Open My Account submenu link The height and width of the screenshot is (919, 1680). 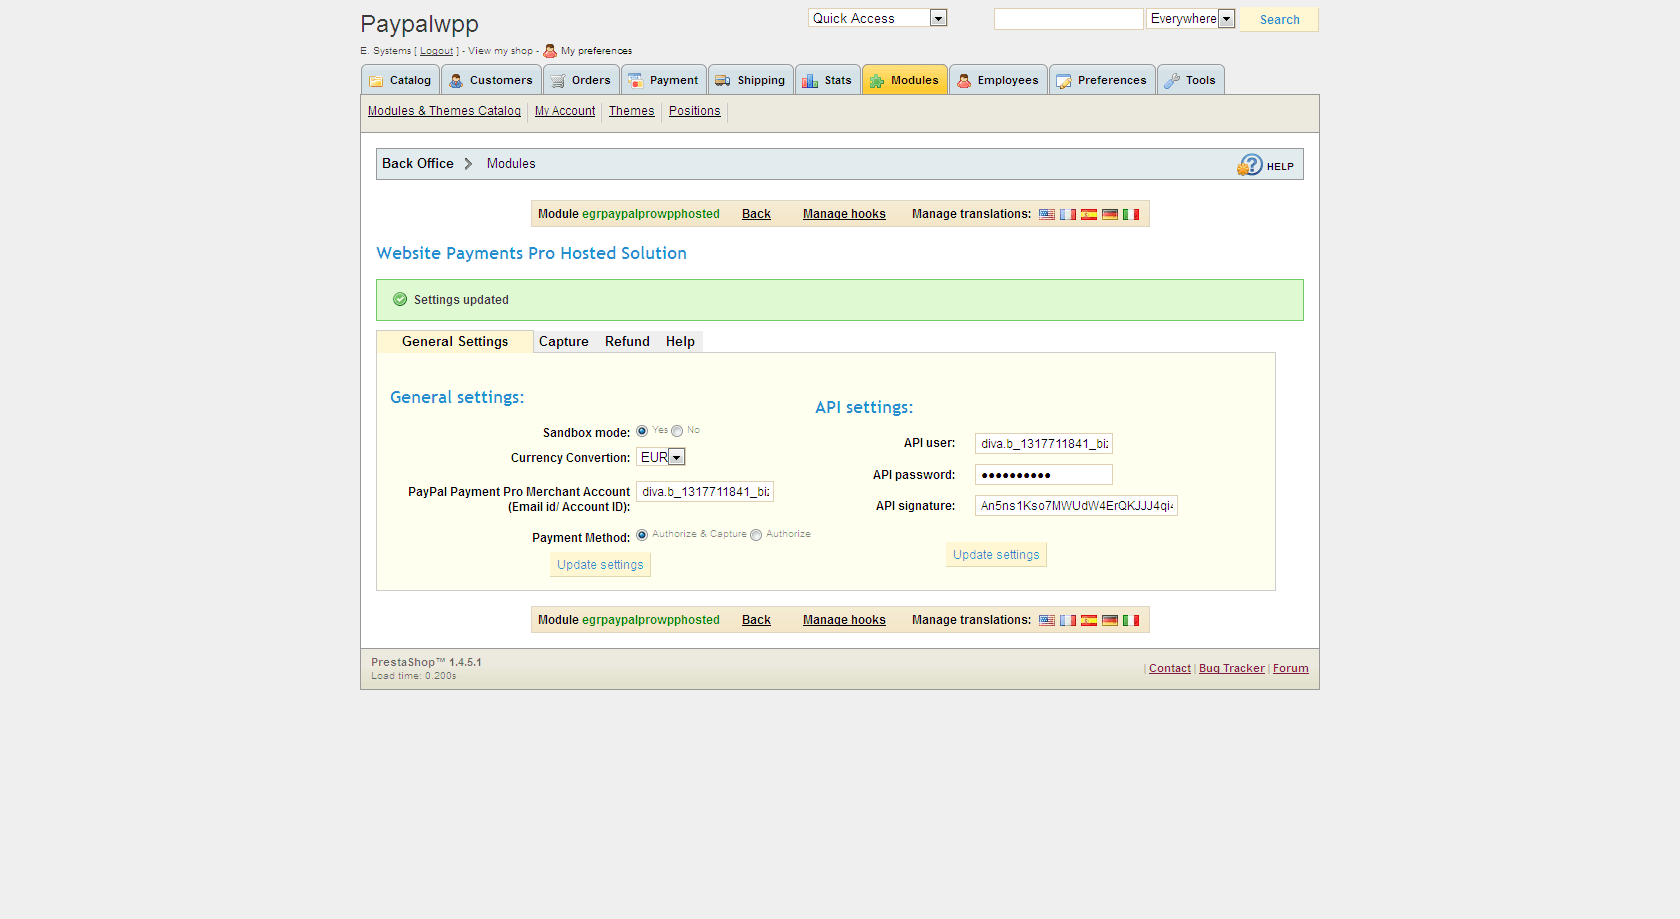pyautogui.click(x=565, y=111)
